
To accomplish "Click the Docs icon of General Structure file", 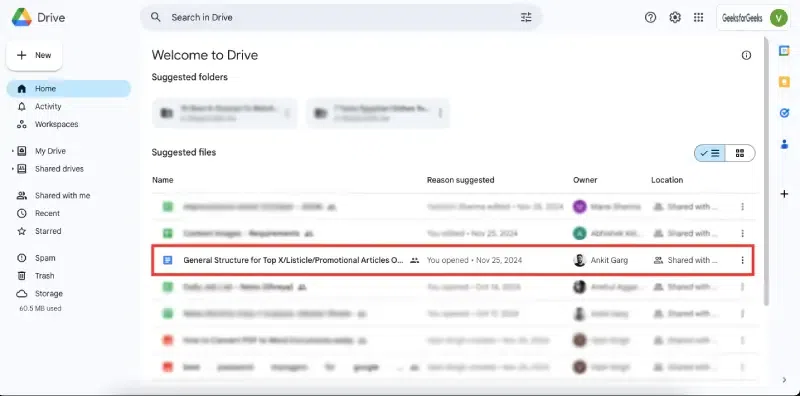I will (167, 260).
